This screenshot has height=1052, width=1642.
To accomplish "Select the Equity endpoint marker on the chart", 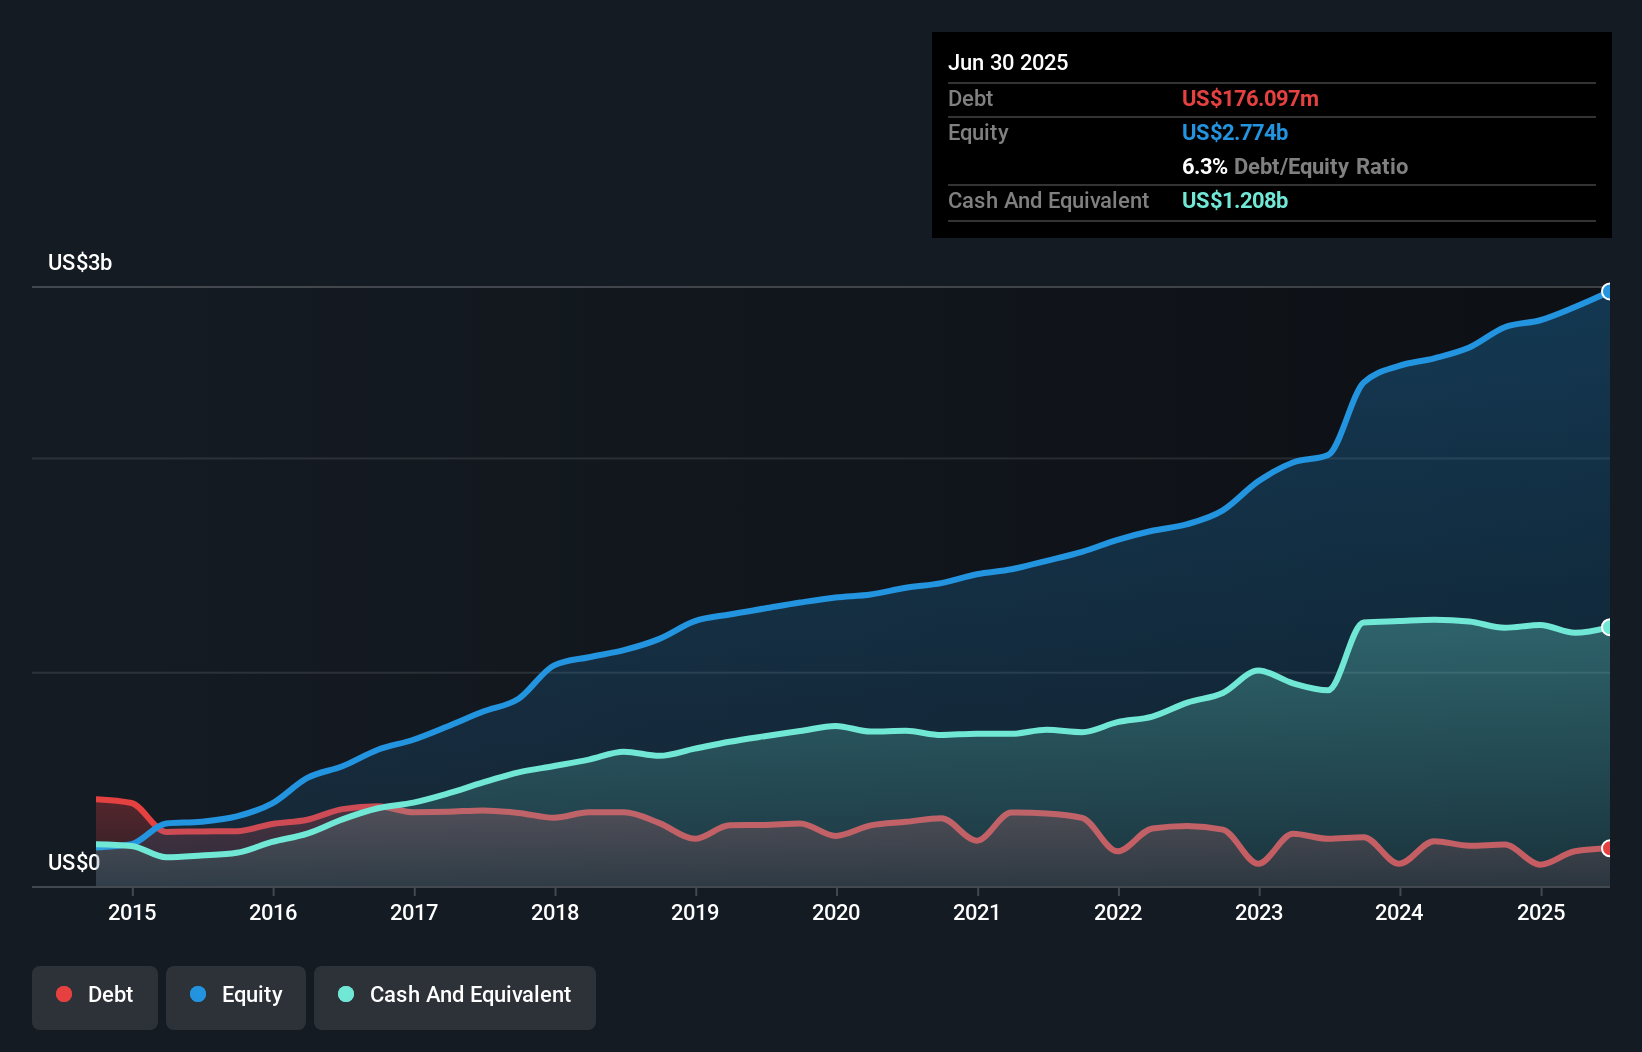I will click(x=1607, y=292).
